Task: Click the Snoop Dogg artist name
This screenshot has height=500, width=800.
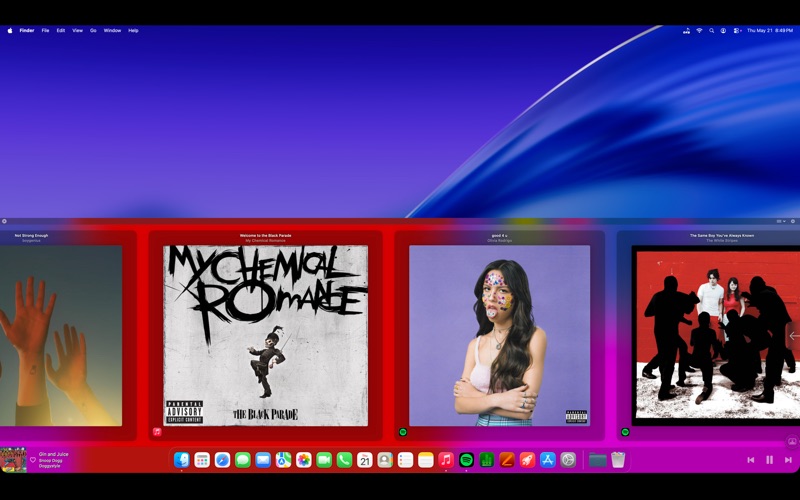Action: [x=51, y=460]
